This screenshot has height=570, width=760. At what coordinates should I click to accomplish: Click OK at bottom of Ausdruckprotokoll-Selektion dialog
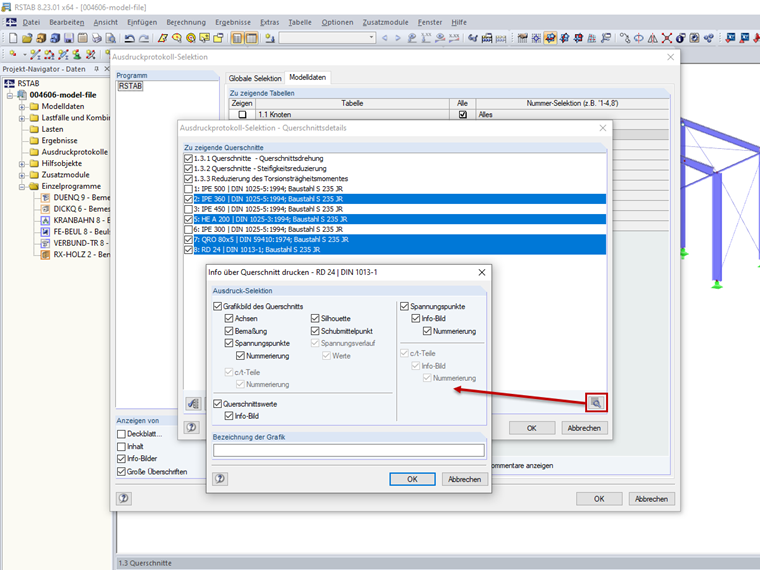[x=599, y=499]
